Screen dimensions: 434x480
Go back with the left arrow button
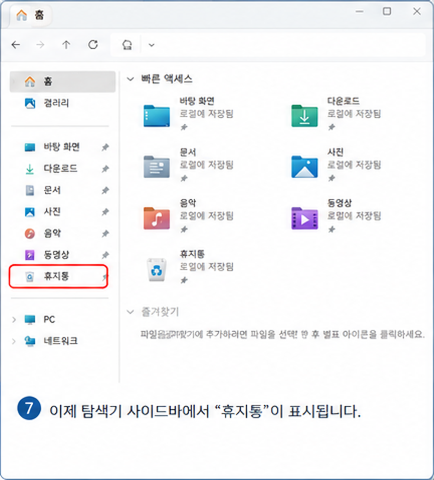pos(16,45)
